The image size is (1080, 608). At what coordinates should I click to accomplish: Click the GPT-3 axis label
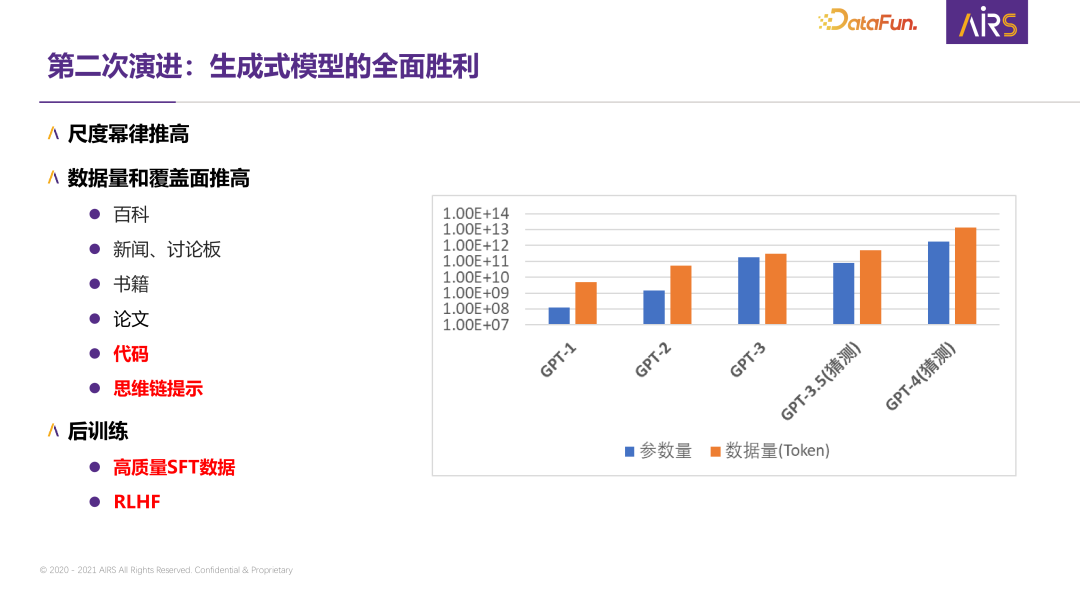pyautogui.click(x=748, y=360)
